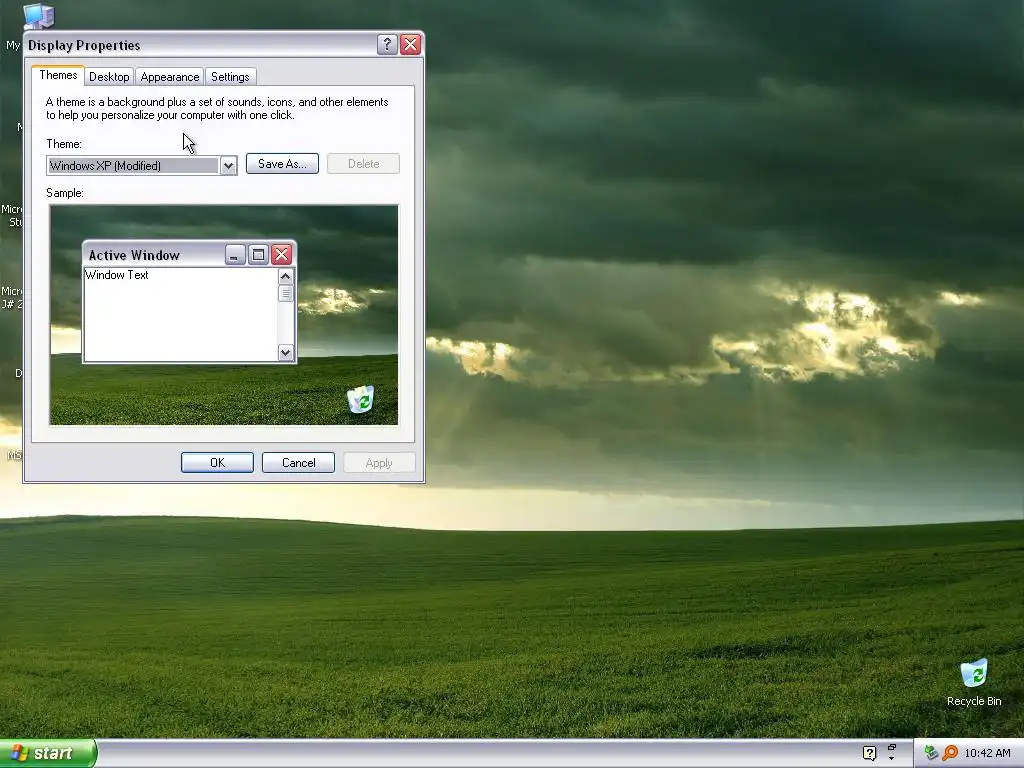
Task: Click the greyed-out Apply button
Action: click(379, 462)
